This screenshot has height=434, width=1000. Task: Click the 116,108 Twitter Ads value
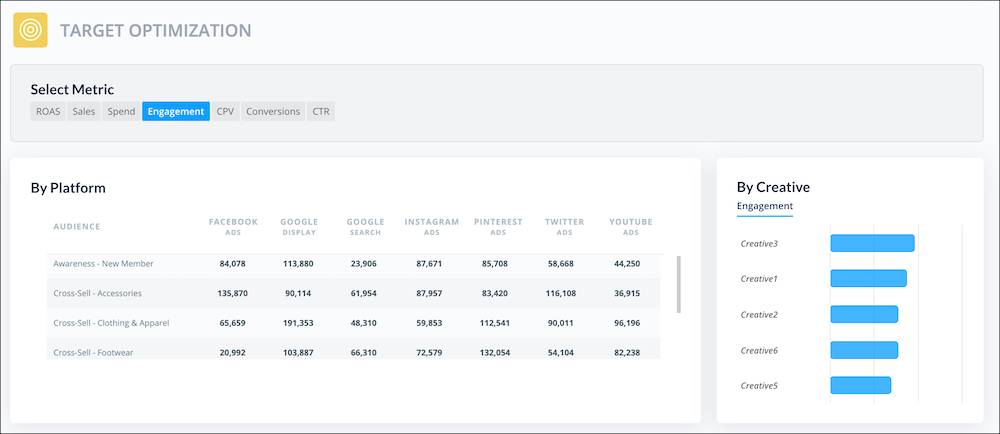point(561,294)
